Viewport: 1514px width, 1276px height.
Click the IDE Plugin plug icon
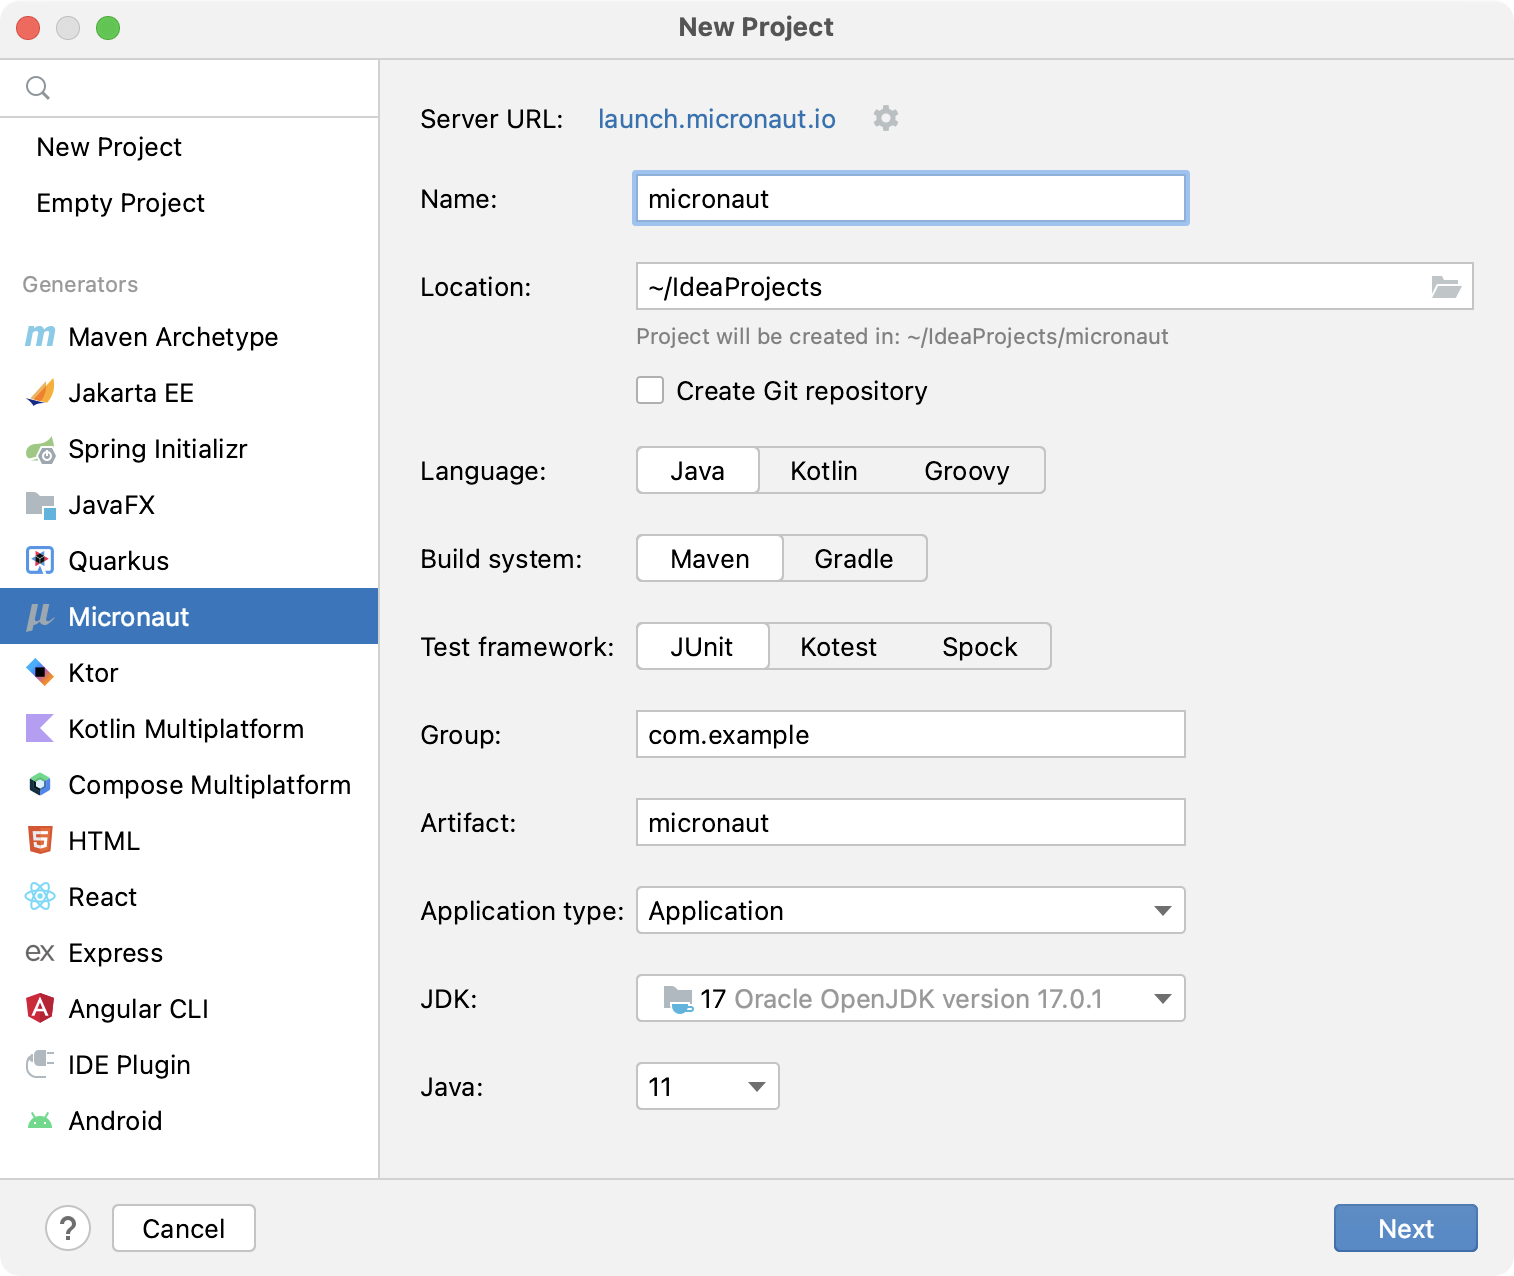click(x=40, y=1064)
